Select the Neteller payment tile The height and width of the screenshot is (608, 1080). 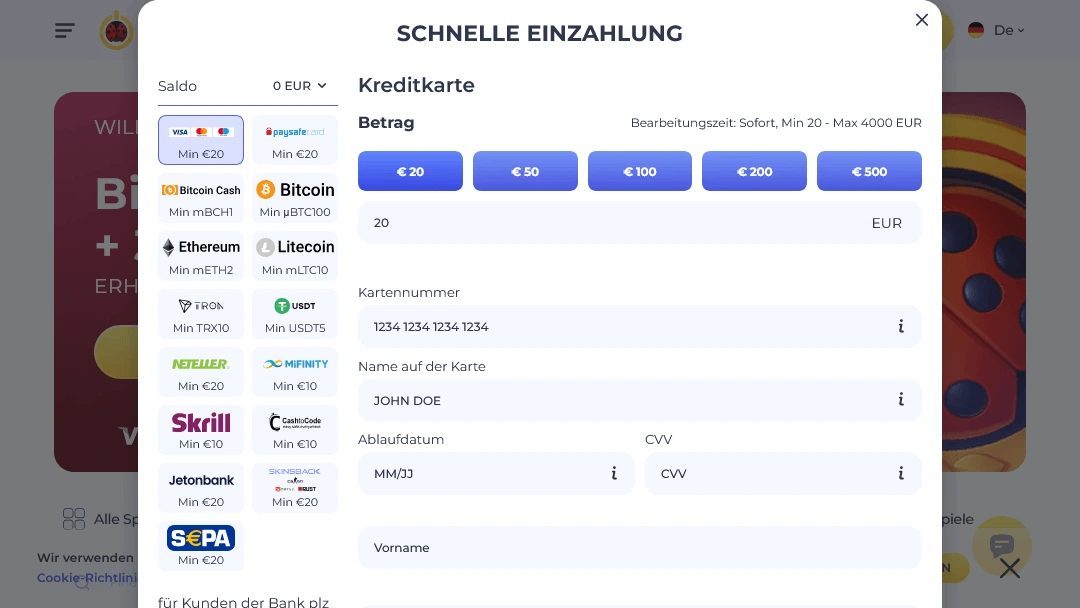pyautogui.click(x=201, y=372)
